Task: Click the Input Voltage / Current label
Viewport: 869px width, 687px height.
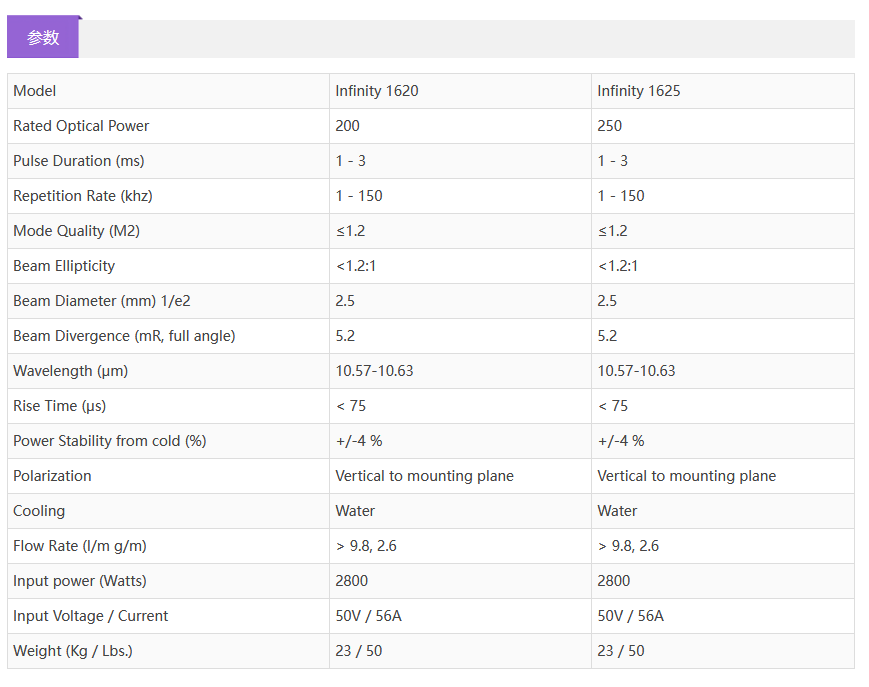Action: tap(90, 616)
